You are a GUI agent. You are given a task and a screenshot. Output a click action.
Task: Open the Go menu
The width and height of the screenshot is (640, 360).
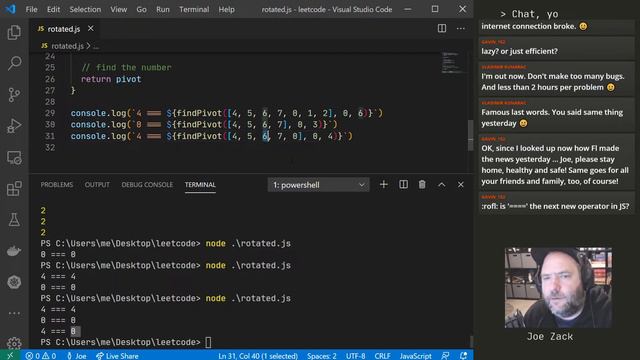141,9
